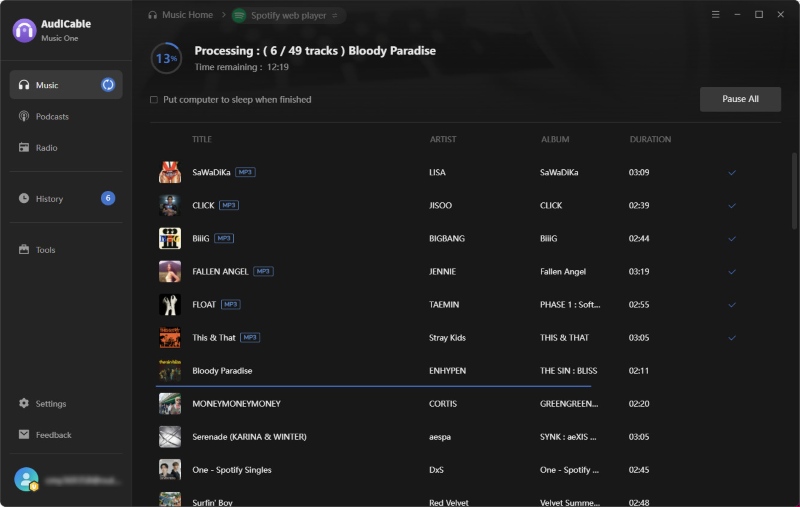Screen dimensions: 800x507
Task: Open Settings from the sidebar
Action: pyautogui.click(x=66, y=403)
